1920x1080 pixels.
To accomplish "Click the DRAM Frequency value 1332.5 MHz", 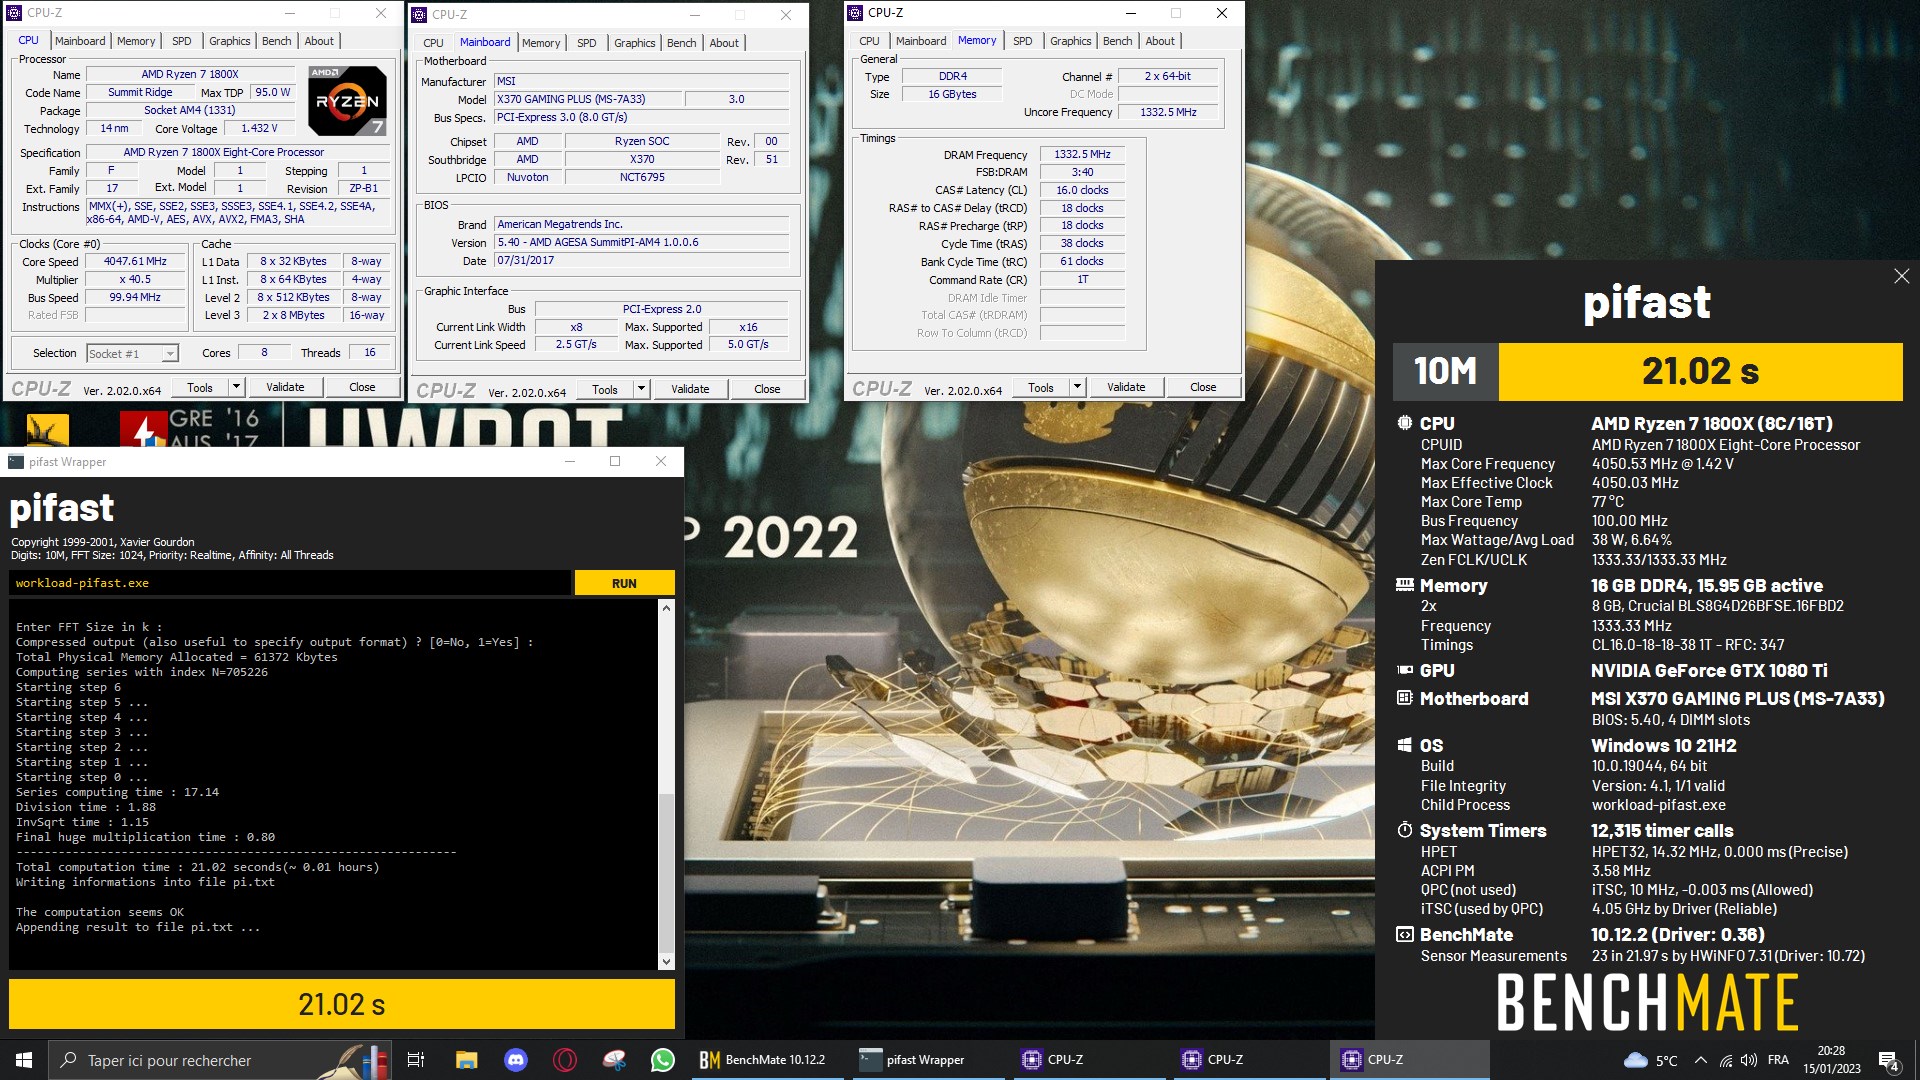I will (1082, 154).
